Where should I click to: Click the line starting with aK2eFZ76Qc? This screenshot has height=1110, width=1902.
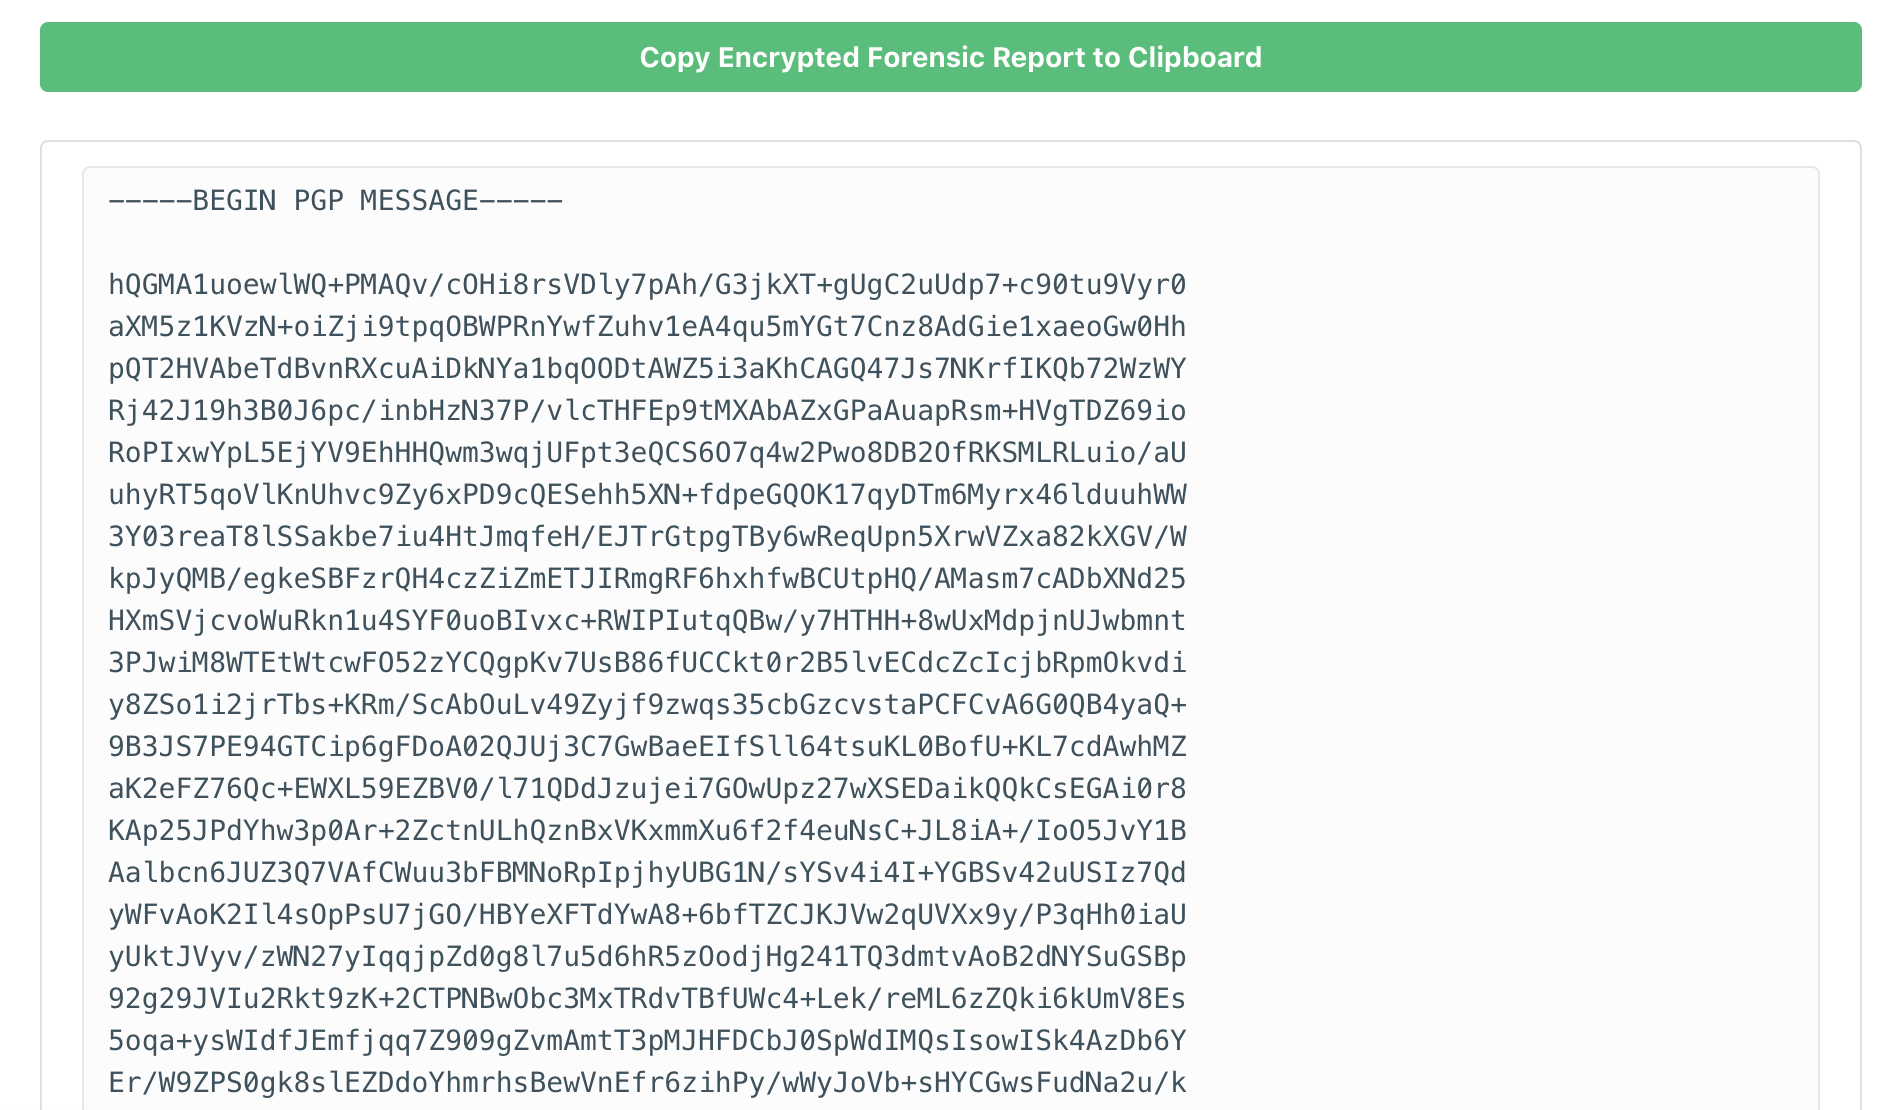pos(646,789)
